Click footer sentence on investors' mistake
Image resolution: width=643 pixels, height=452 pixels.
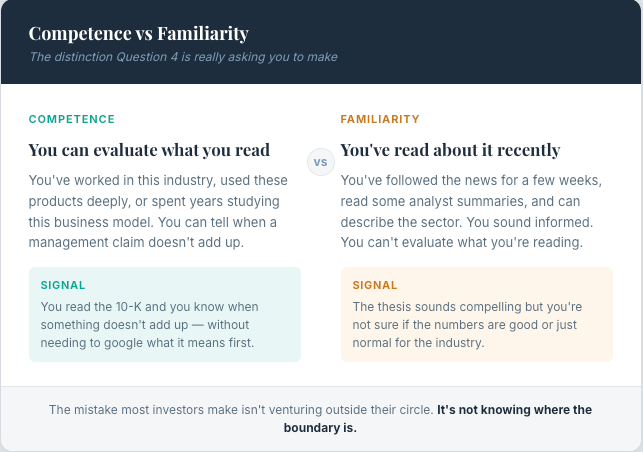241,410
